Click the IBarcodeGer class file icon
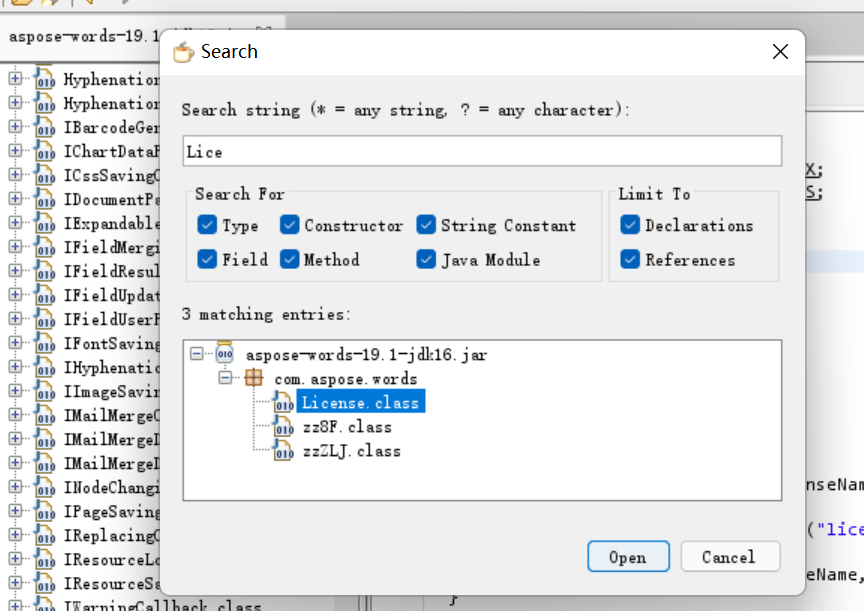Image resolution: width=864 pixels, height=611 pixels. 45,127
